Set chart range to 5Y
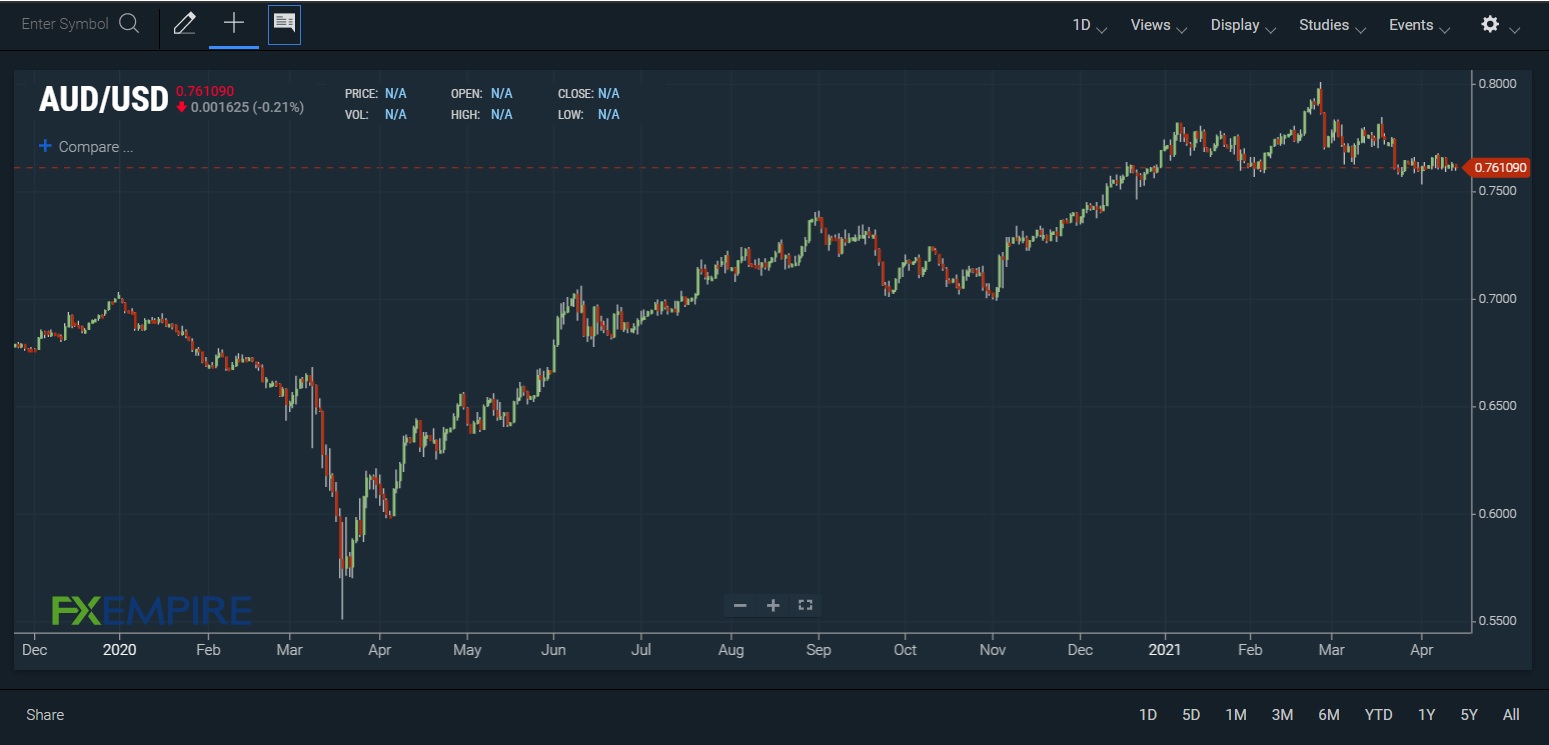This screenshot has height=745, width=1549. pos(1468,715)
